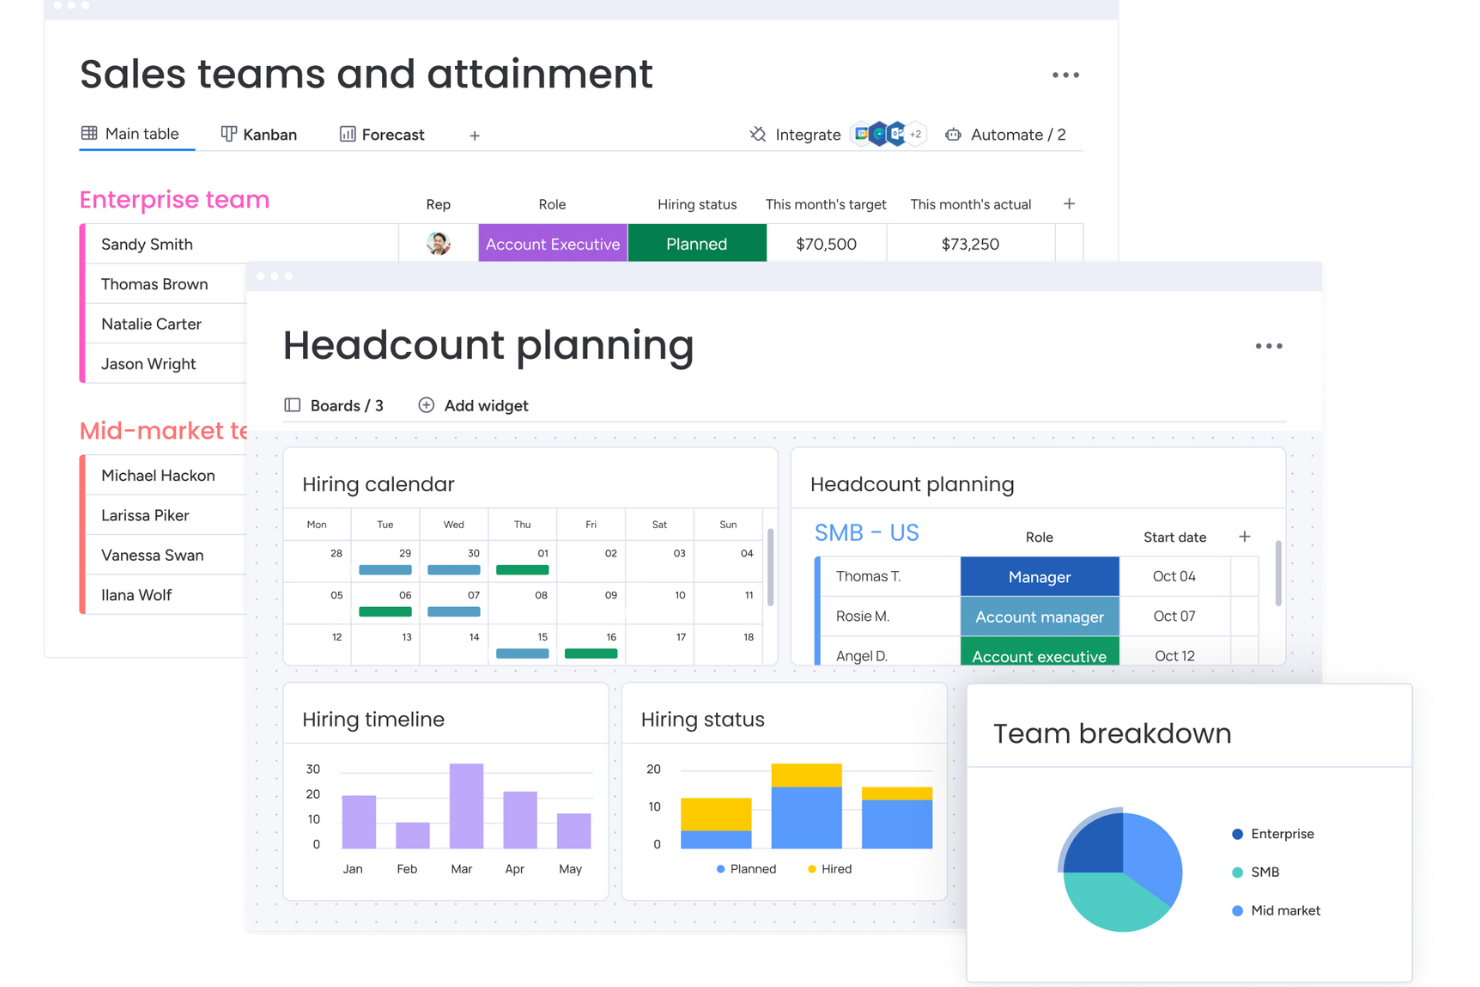Change Thomas T.'s Manager role
This screenshot has width=1480, height=987.
tap(1040, 577)
